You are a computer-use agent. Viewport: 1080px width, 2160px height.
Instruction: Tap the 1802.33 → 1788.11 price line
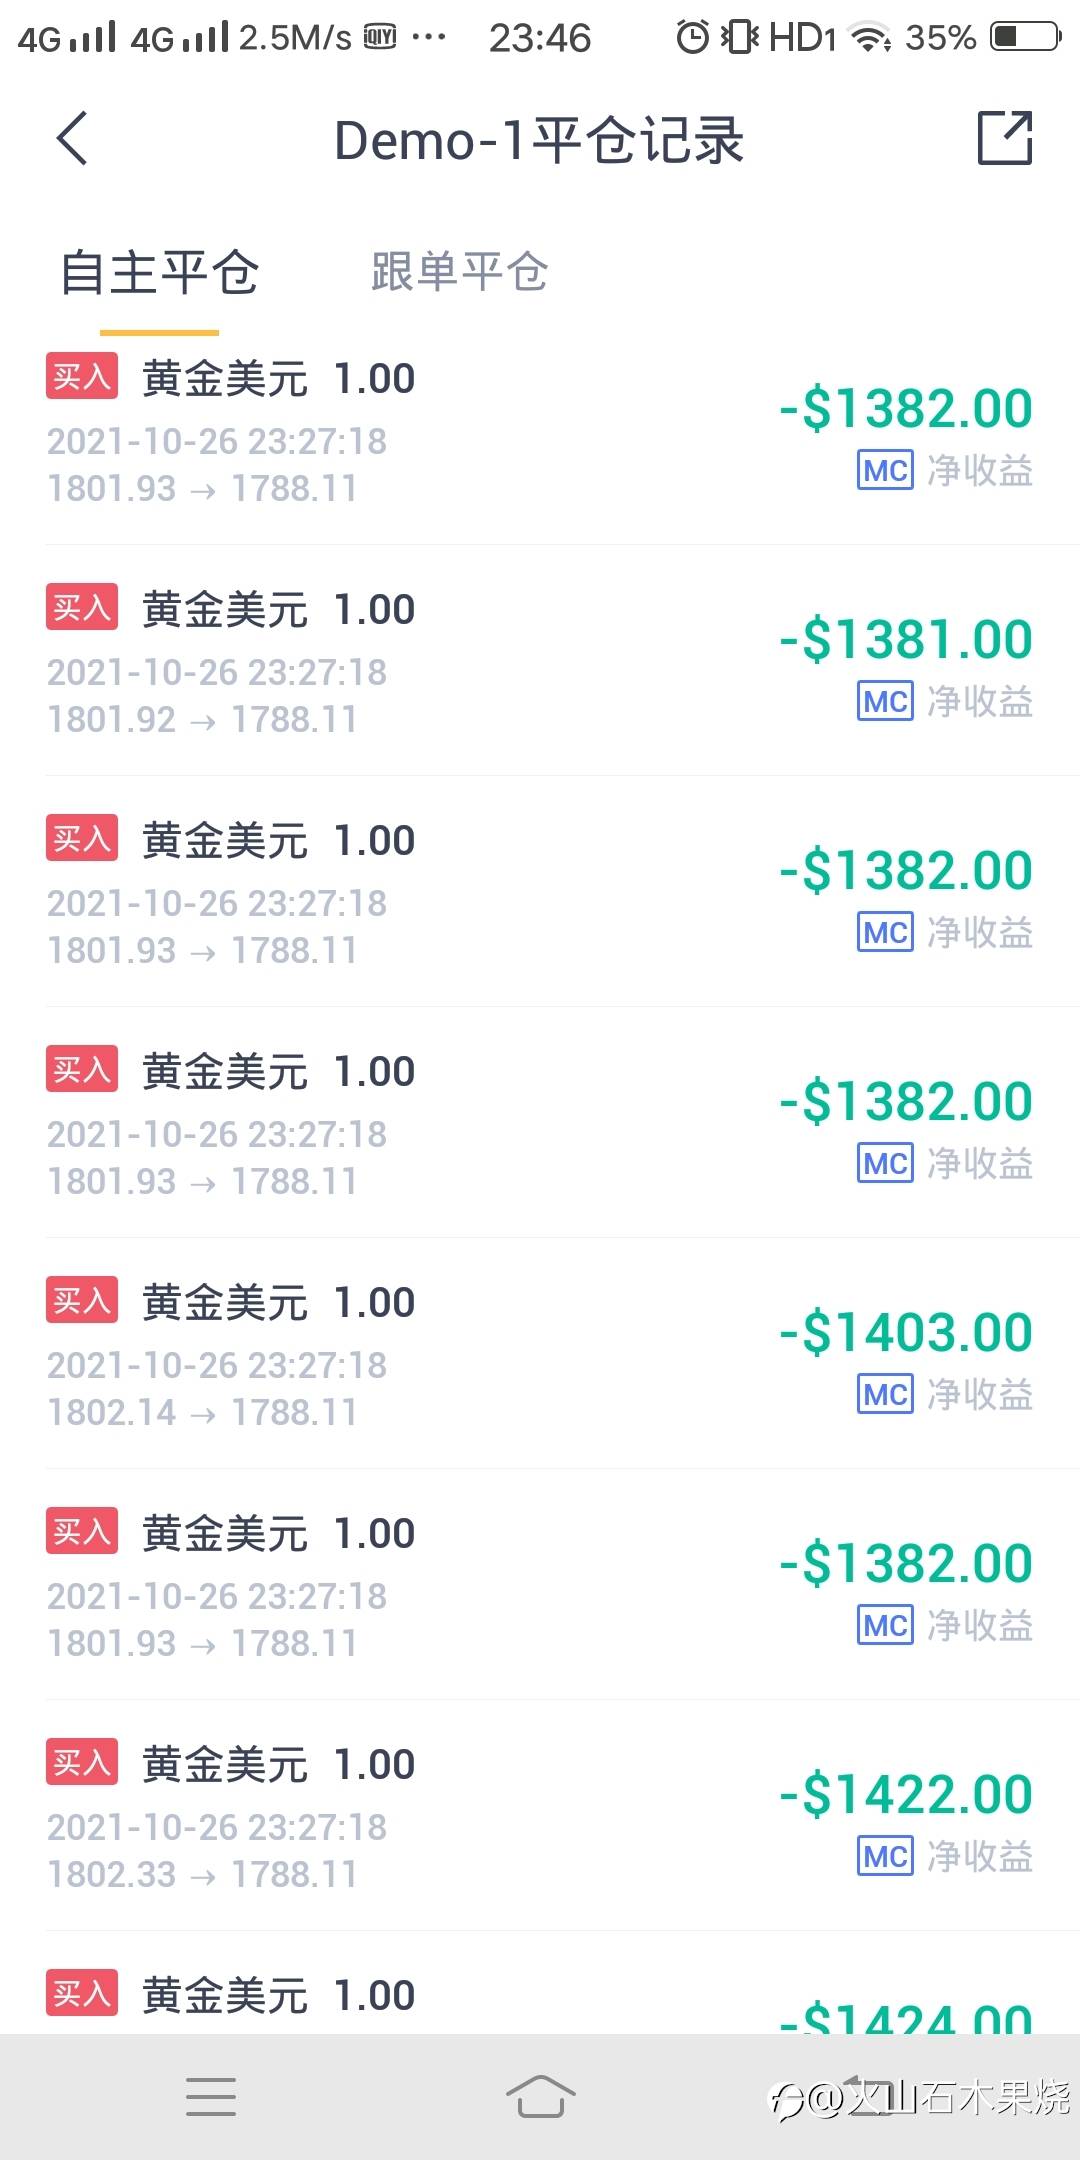[202, 1874]
